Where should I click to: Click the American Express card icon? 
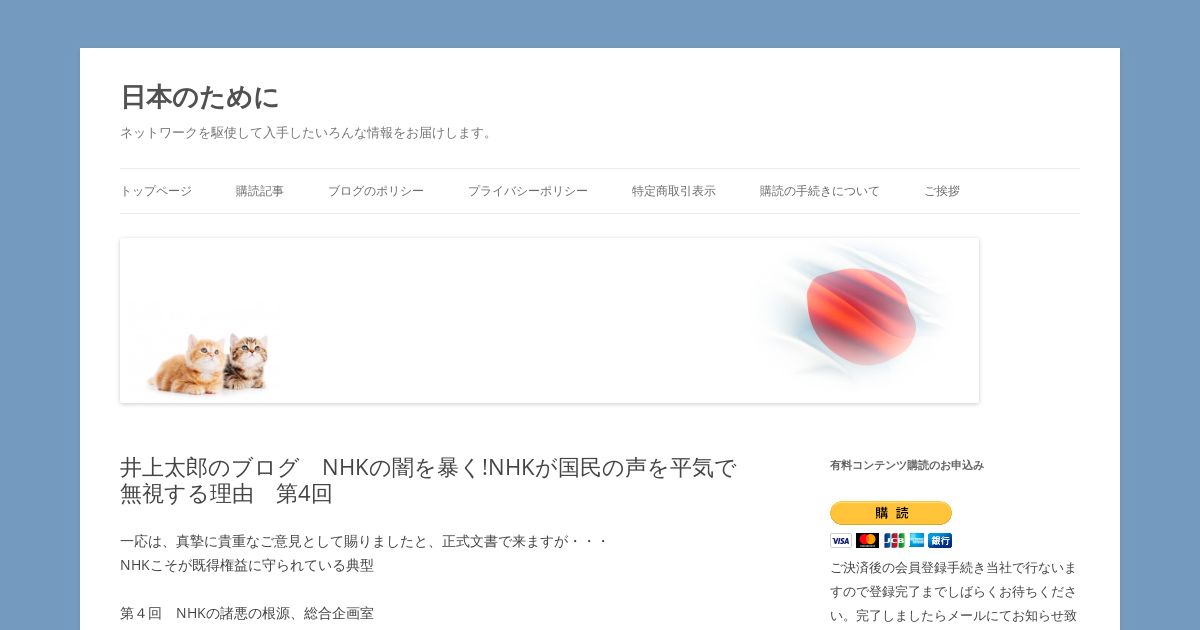(x=916, y=540)
